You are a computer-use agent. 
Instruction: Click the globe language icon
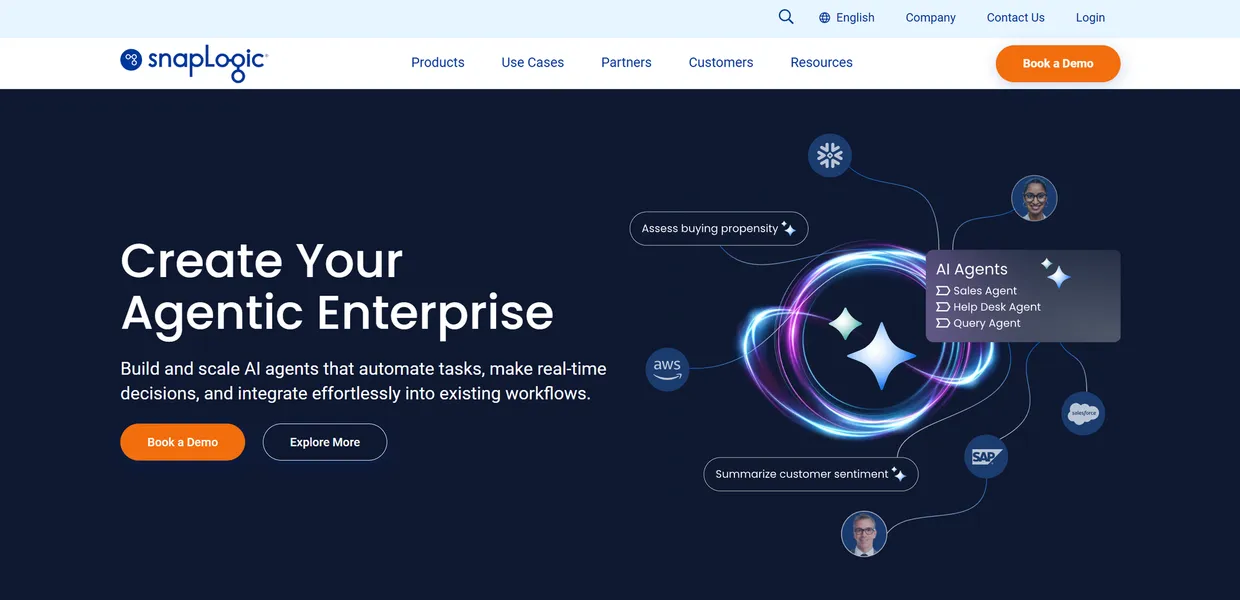tap(824, 18)
